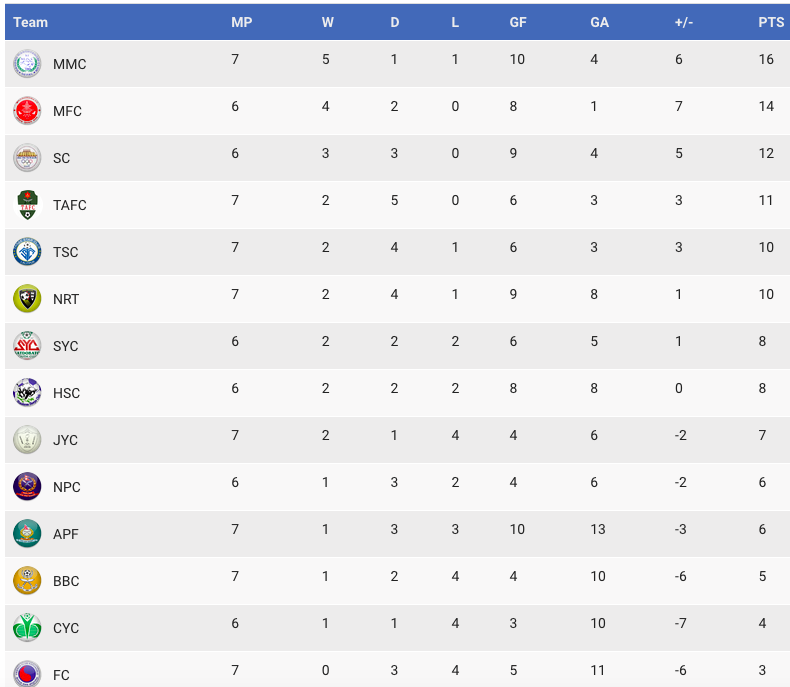Click the FC team name
The image size is (790, 687).
coord(61,675)
